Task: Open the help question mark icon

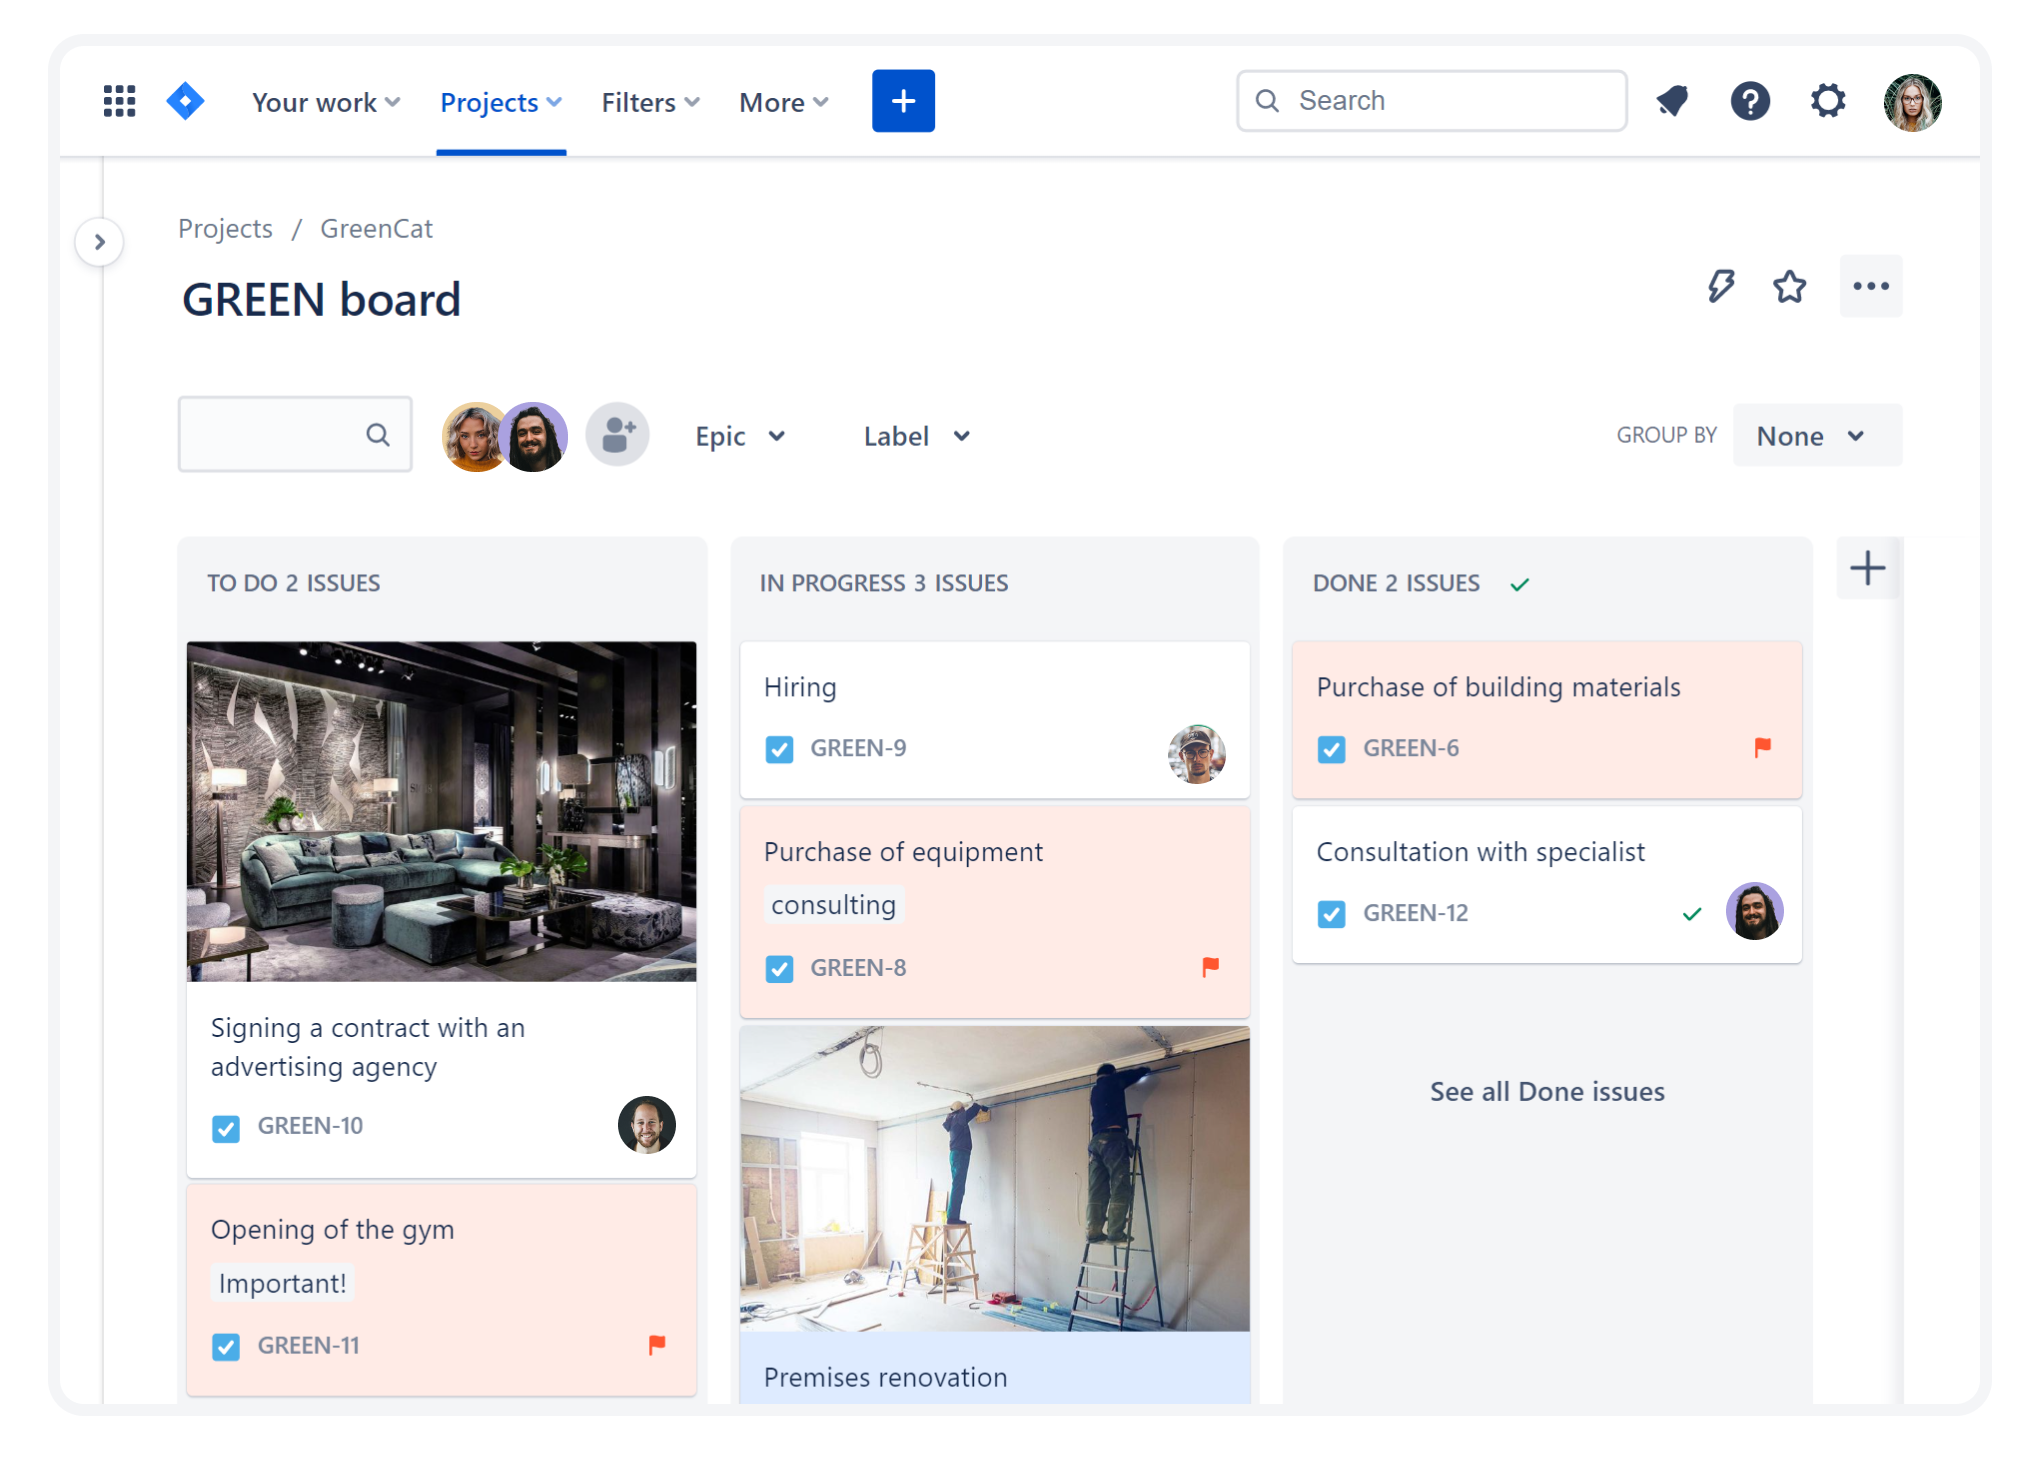Action: pos(1750,101)
